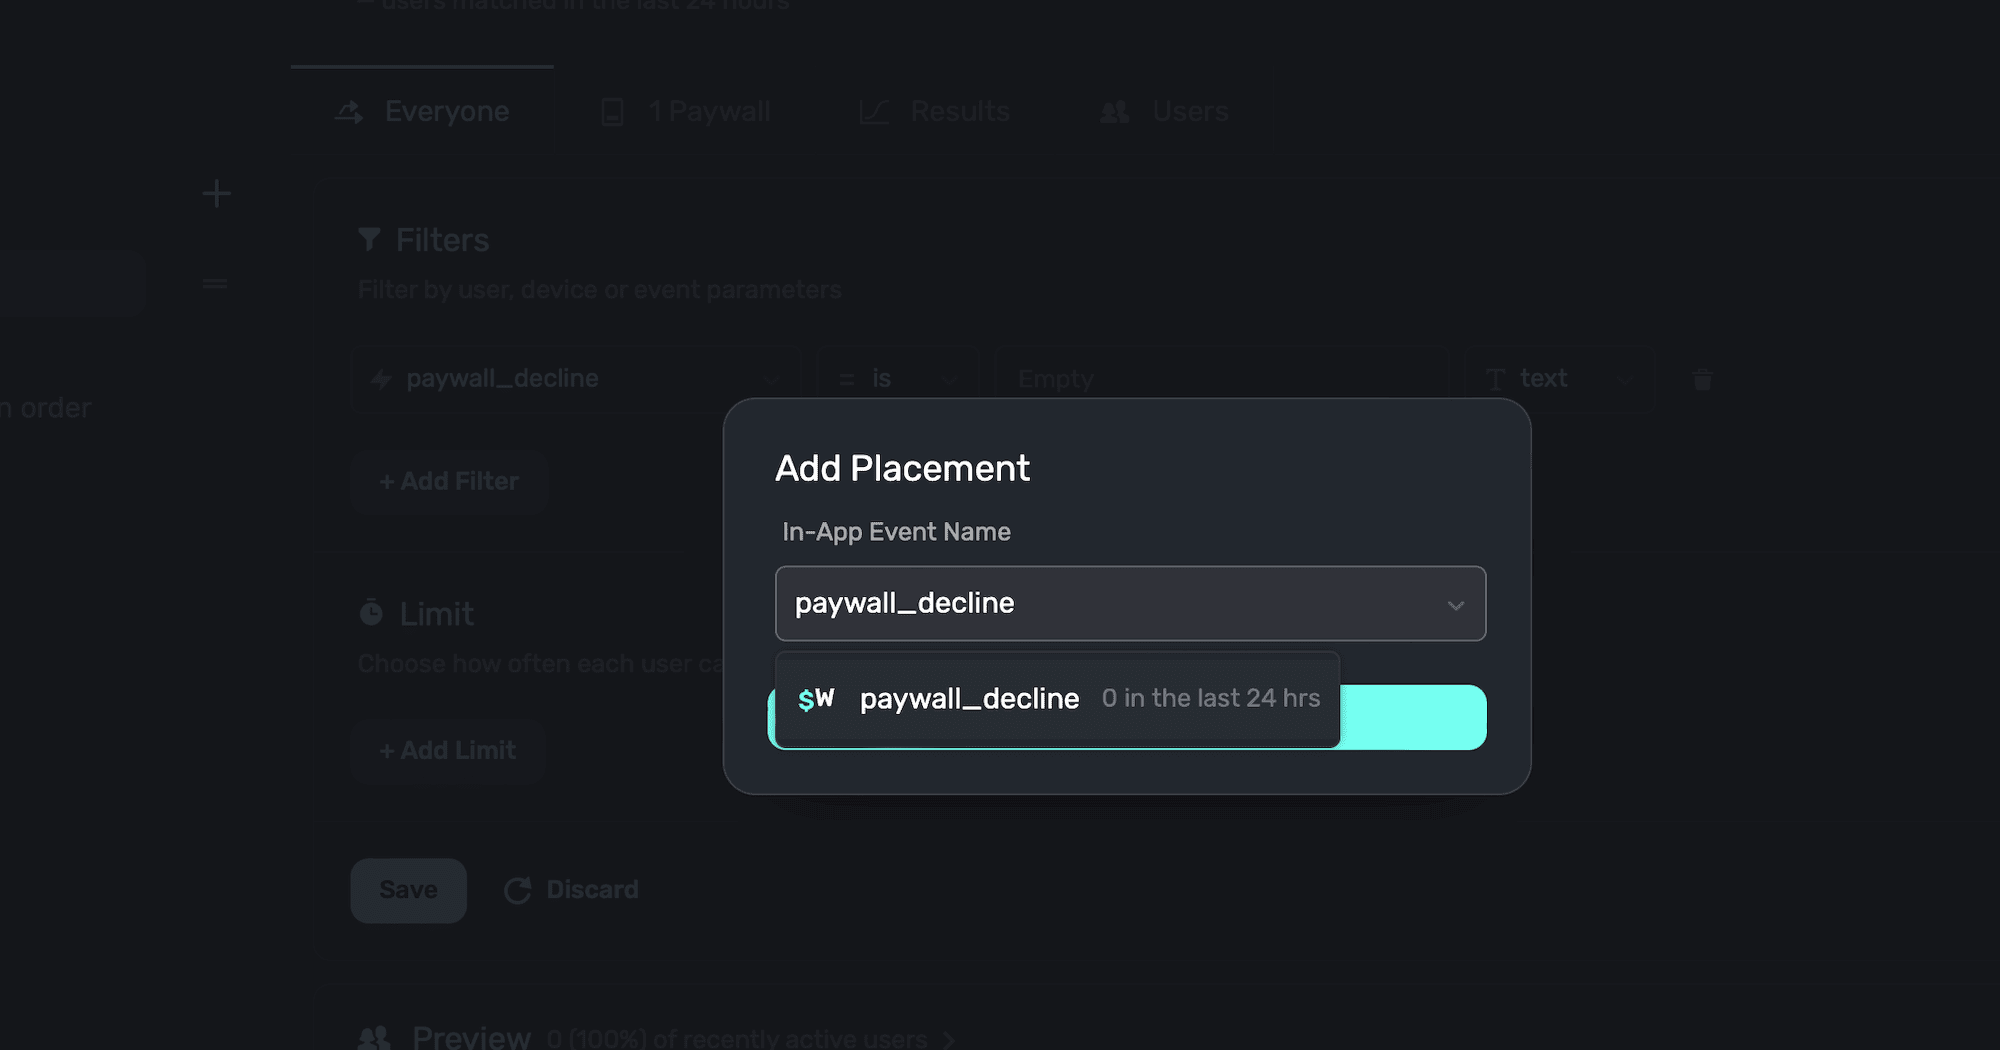This screenshot has height=1050, width=2000.
Task: Click the Preview users icon
Action: [374, 1038]
